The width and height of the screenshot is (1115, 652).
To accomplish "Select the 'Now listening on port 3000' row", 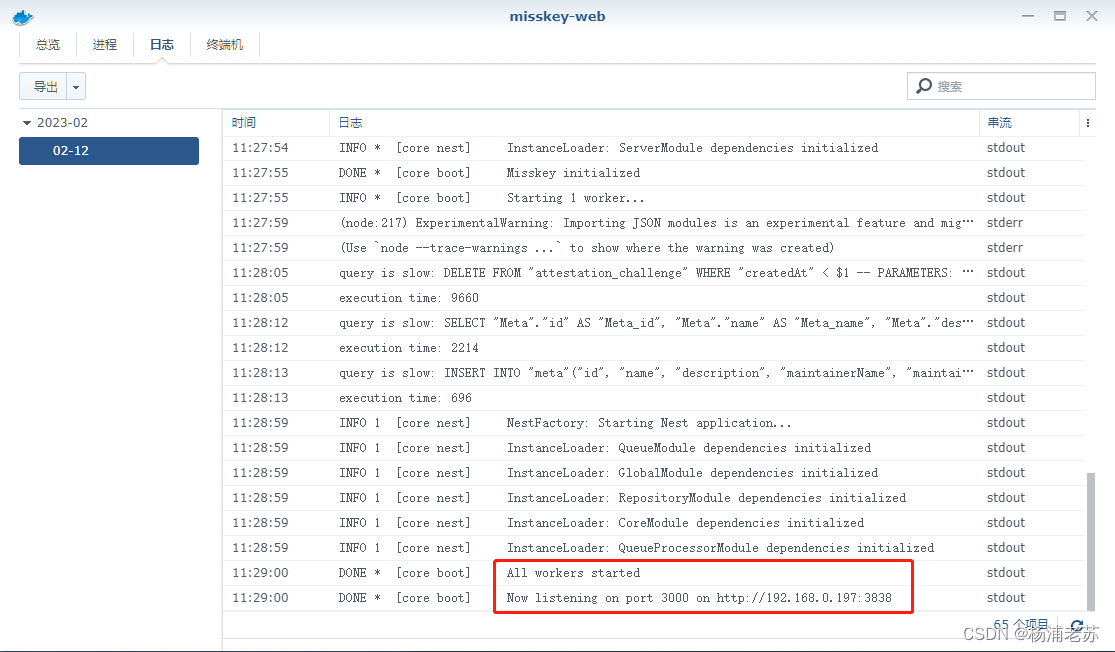I will 654,597.
